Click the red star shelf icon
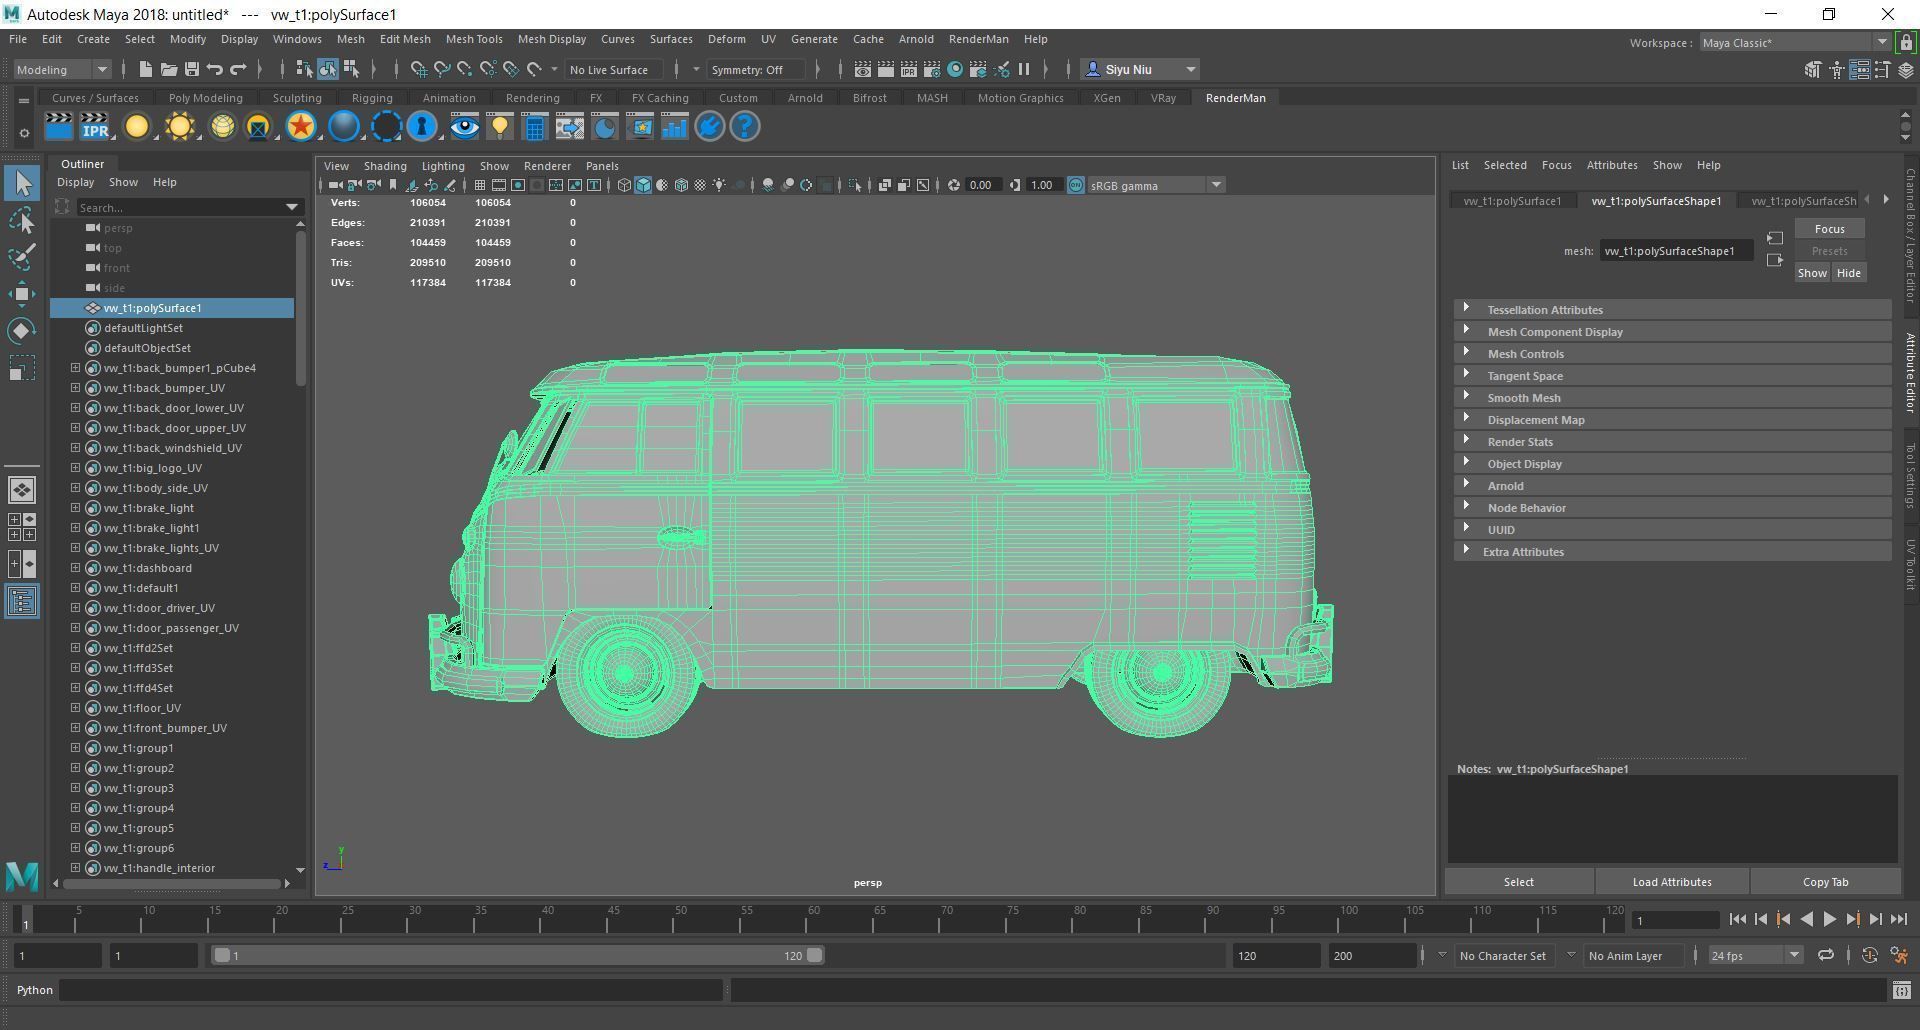Screen dimensions: 1920x1030 point(300,127)
